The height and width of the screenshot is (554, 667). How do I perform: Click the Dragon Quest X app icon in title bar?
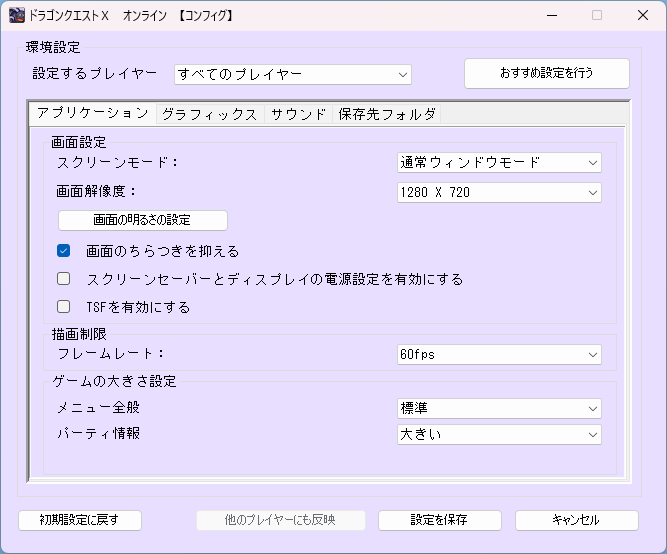(x=17, y=15)
